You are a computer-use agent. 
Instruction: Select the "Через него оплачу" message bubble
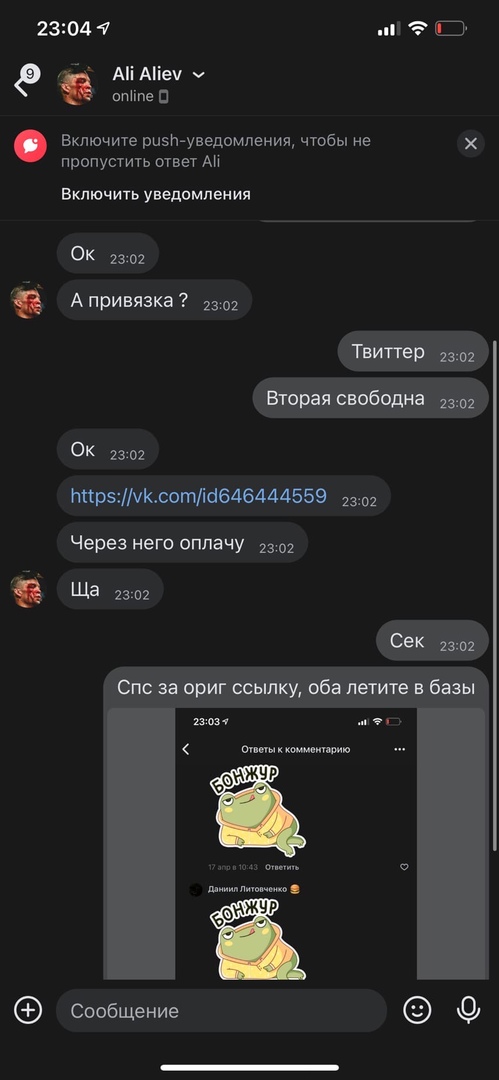coord(182,543)
